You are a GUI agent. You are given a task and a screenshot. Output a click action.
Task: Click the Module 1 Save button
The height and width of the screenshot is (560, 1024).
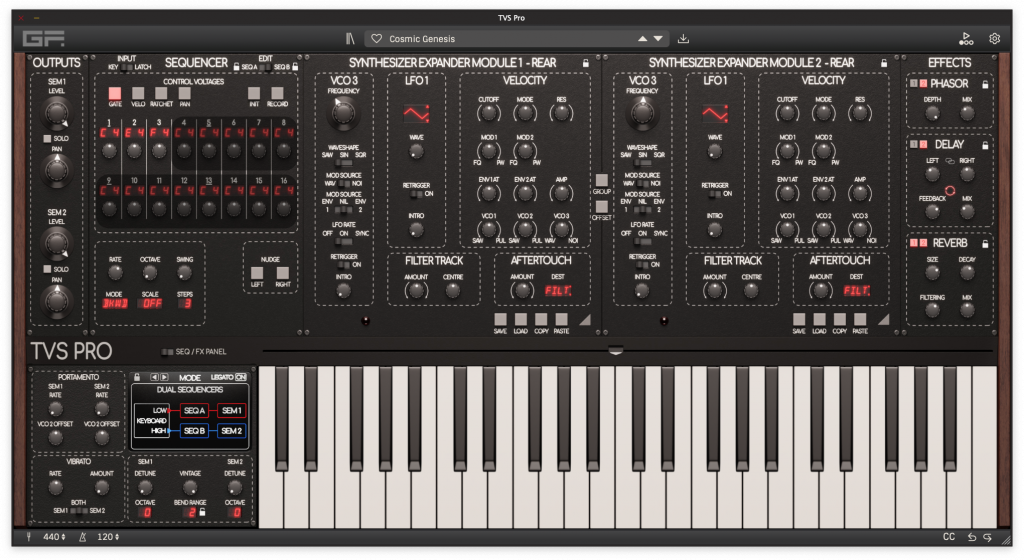(500, 319)
